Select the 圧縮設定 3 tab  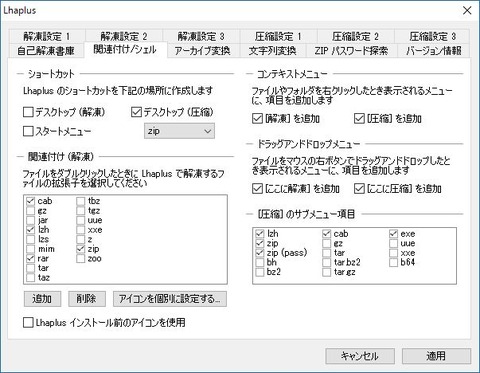pos(432,36)
